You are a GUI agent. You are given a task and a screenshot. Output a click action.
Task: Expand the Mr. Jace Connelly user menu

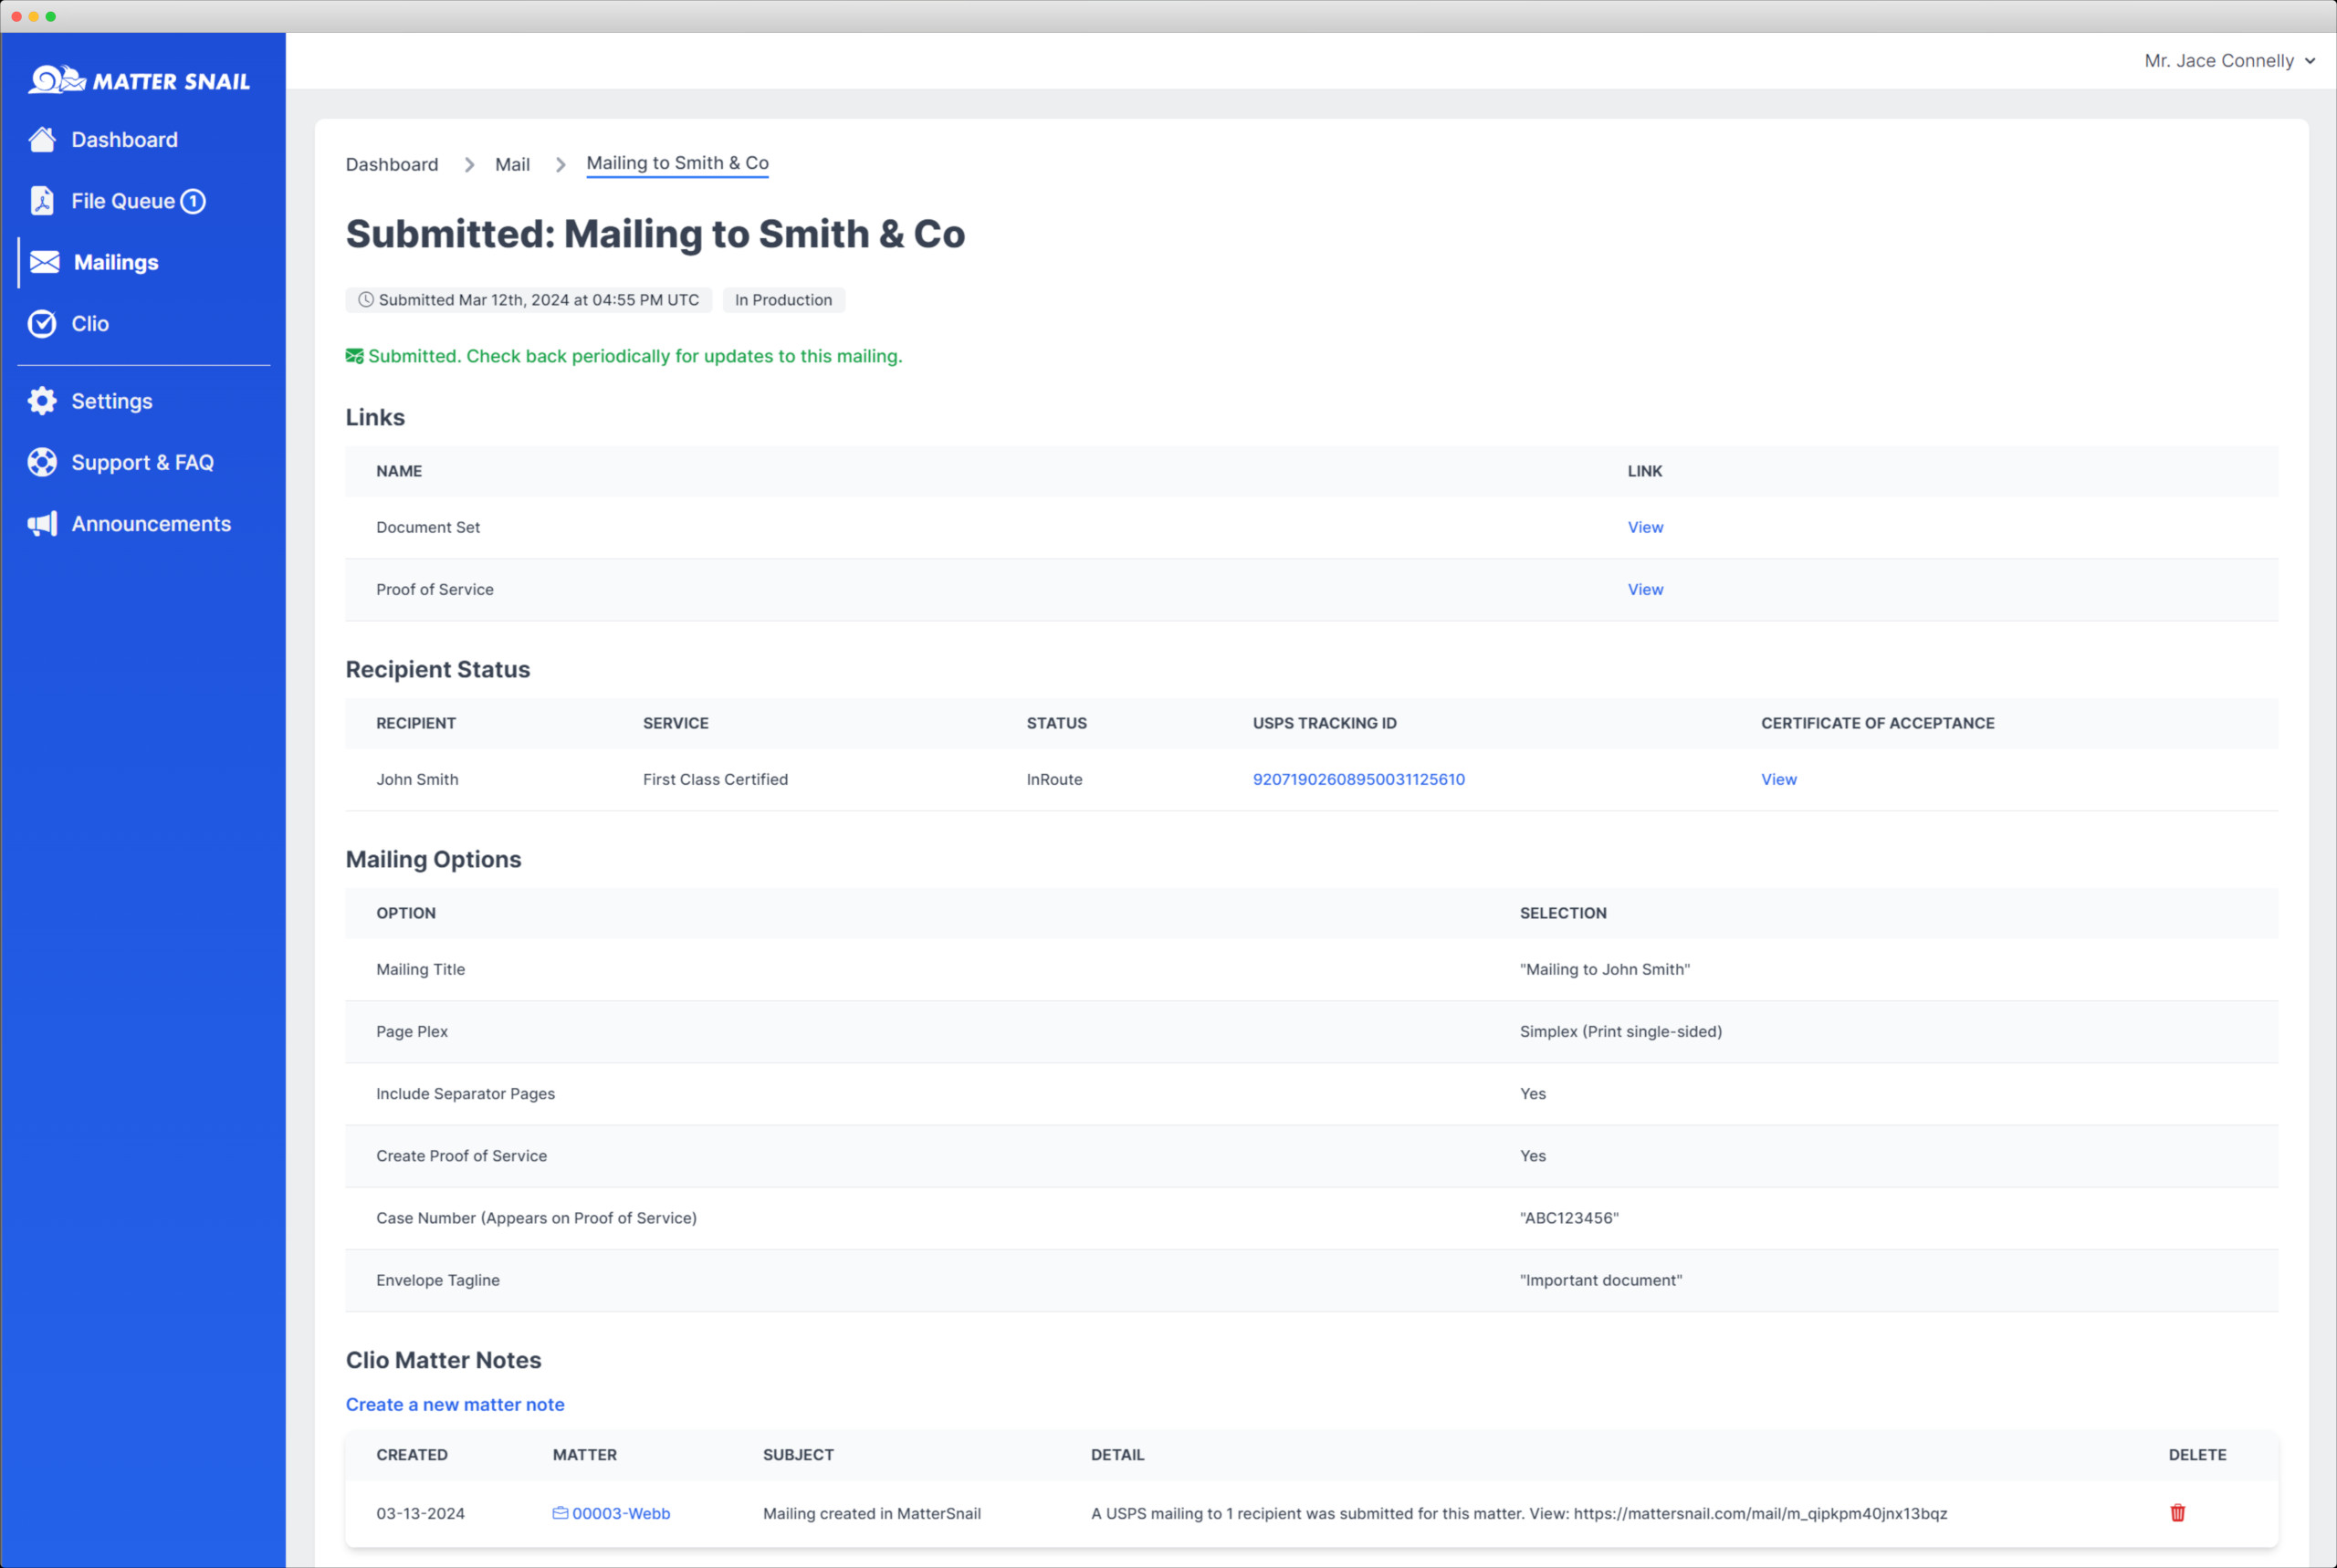[x=2229, y=61]
